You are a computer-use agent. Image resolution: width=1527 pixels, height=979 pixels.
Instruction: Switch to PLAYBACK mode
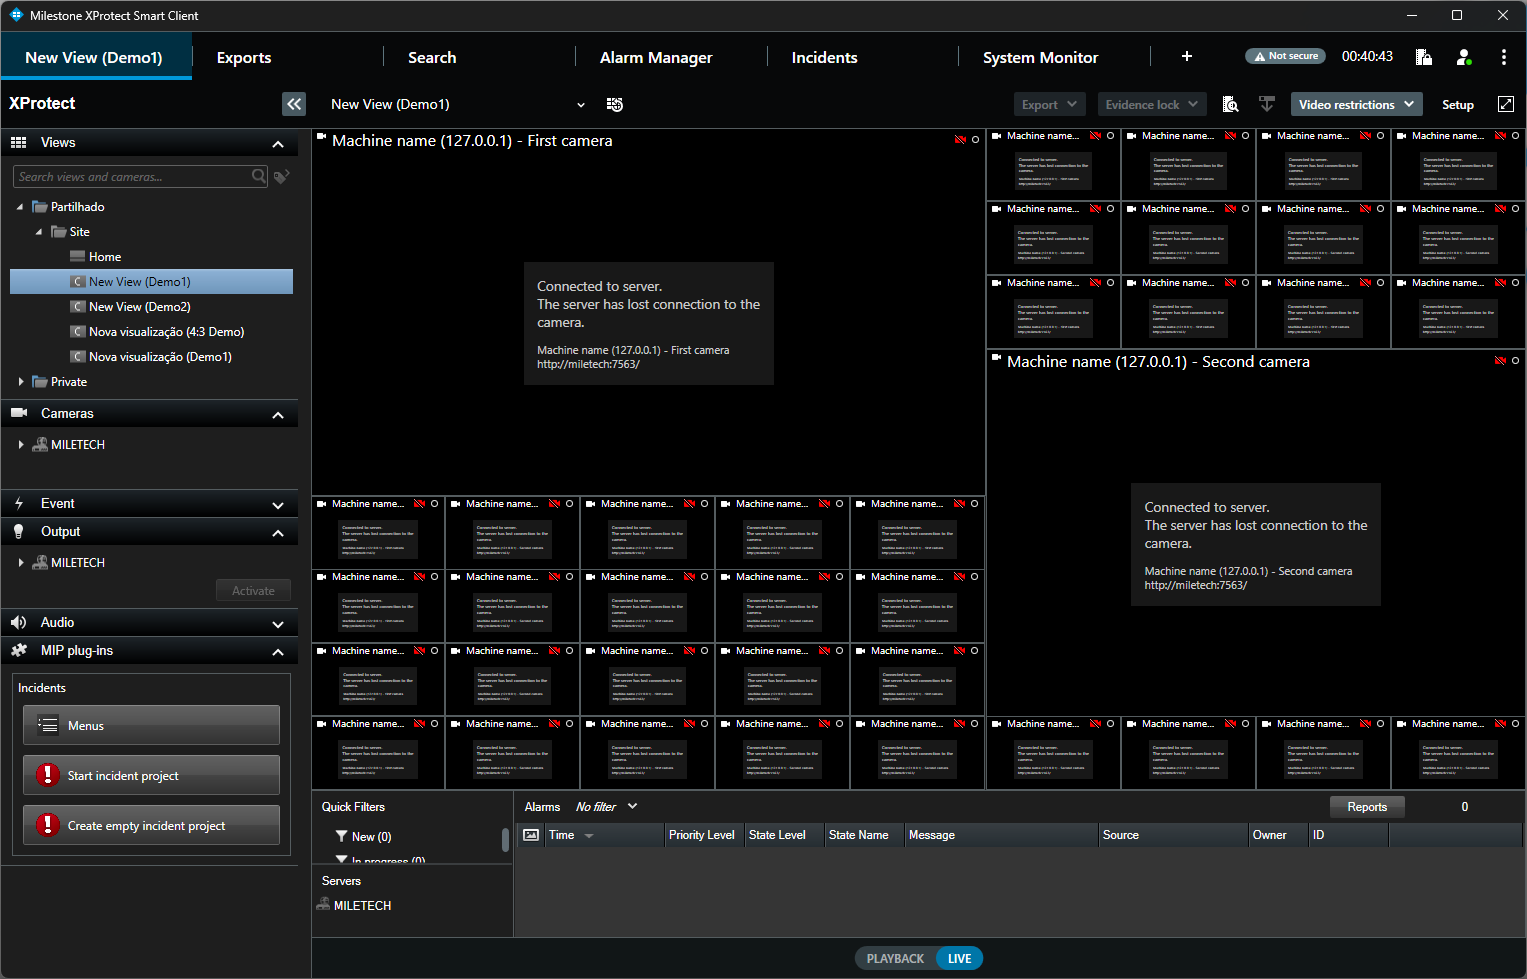click(895, 958)
